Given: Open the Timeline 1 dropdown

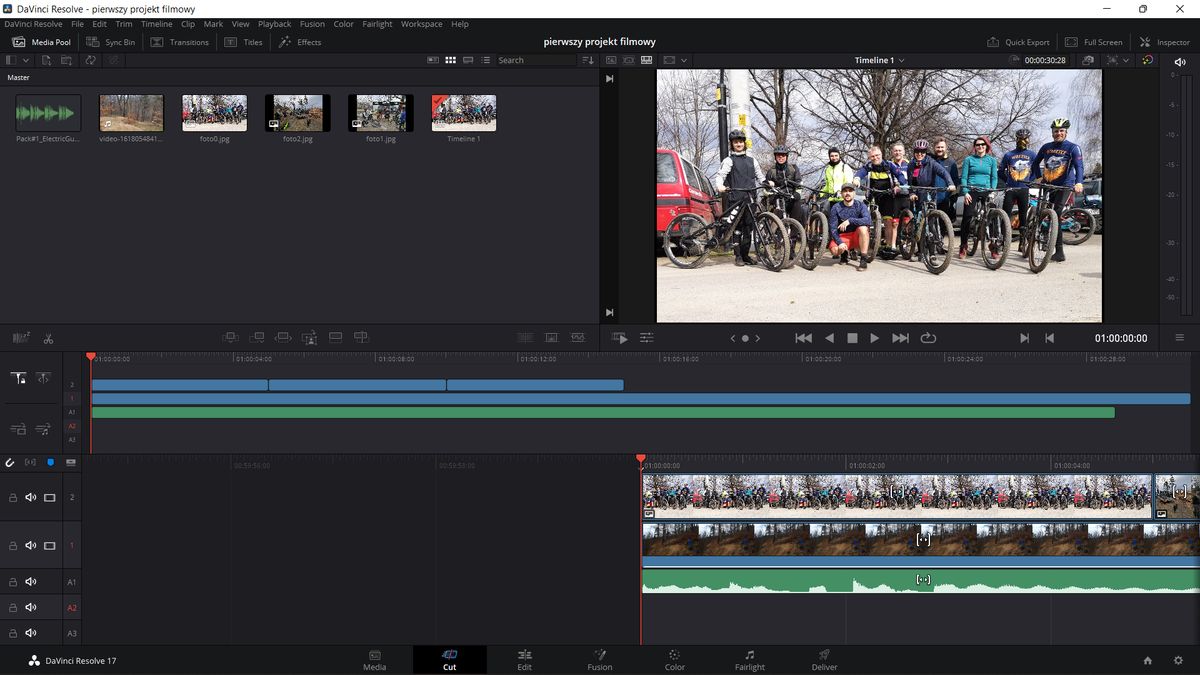Looking at the screenshot, I should (x=877, y=59).
